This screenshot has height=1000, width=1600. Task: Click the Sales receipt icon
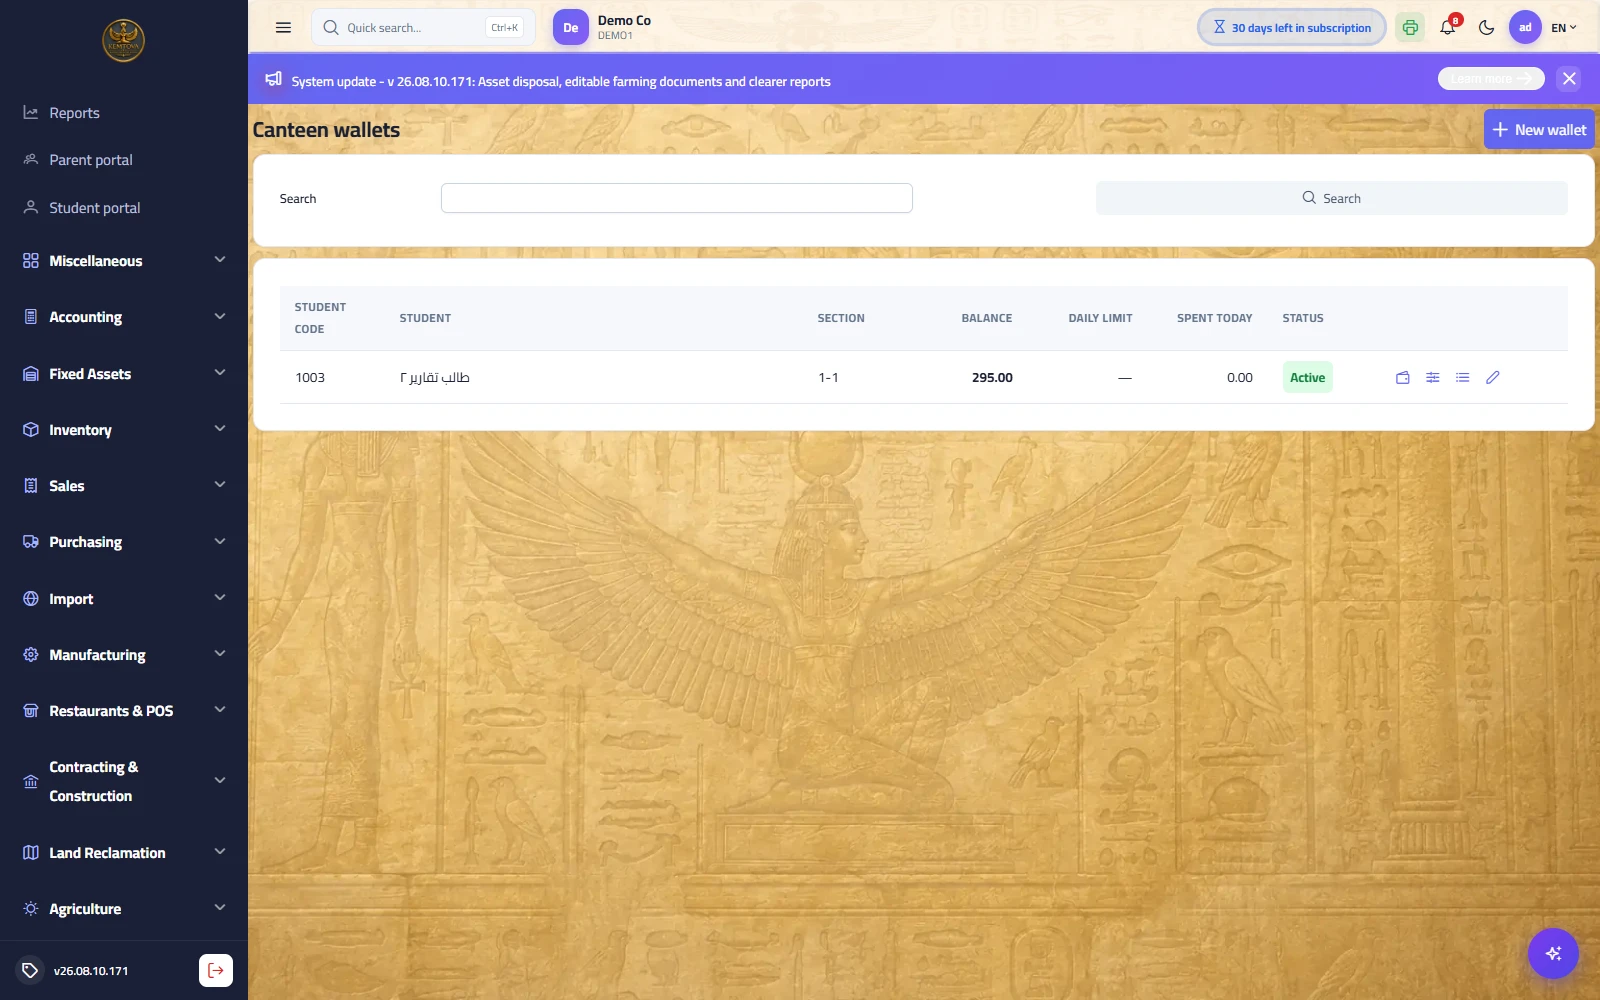(x=31, y=486)
